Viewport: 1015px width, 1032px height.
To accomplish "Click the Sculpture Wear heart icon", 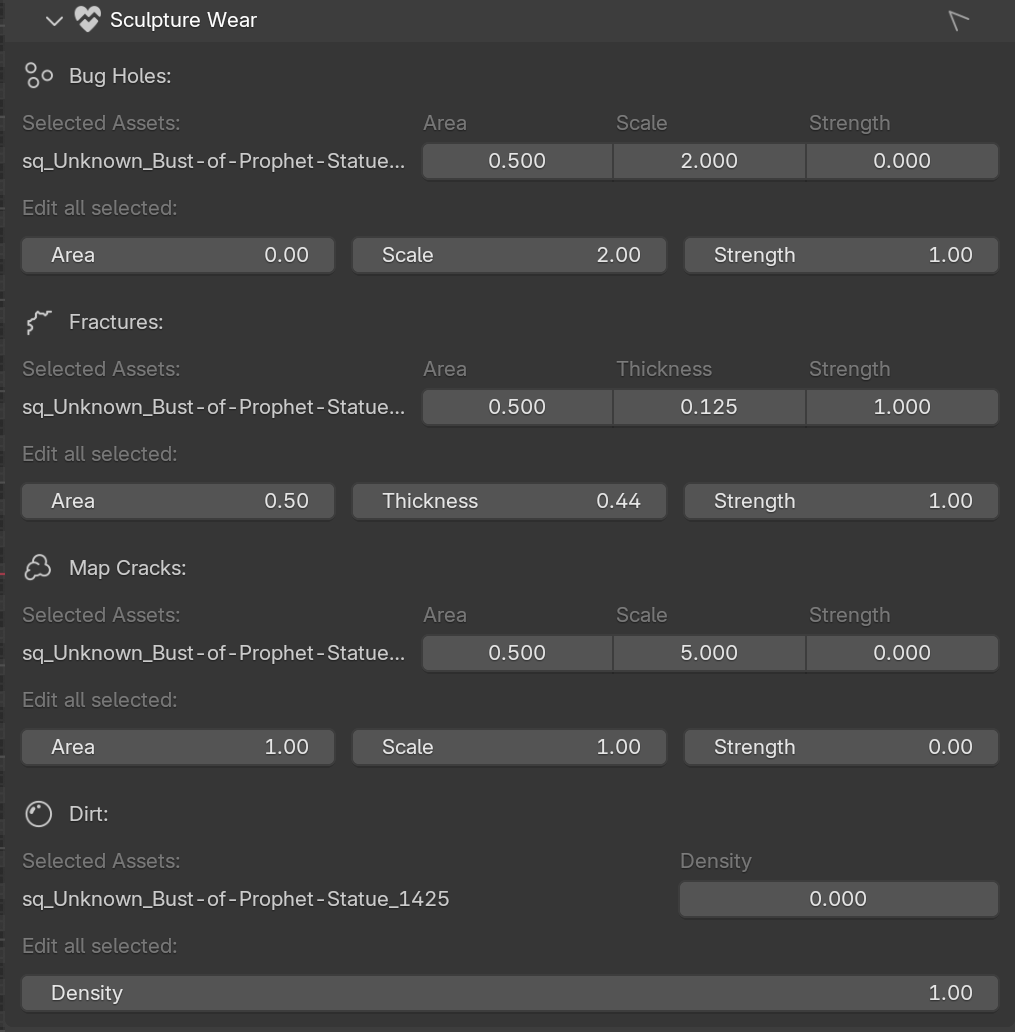I will click(88, 20).
